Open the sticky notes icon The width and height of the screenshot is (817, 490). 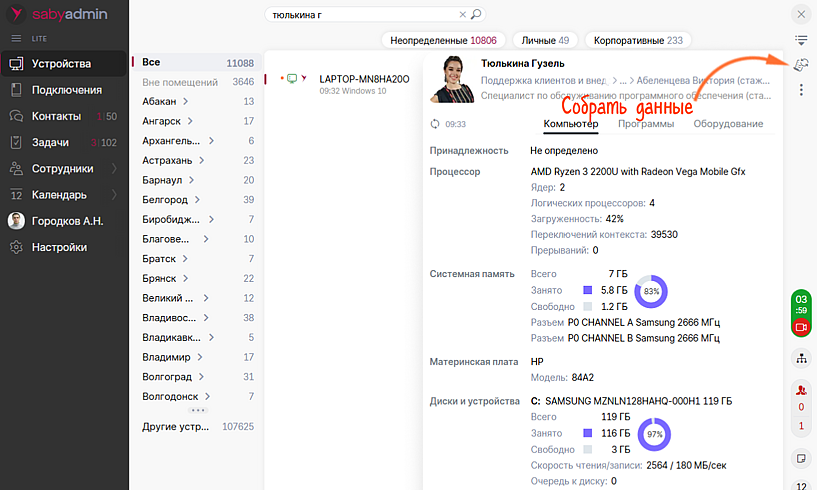tap(801, 458)
